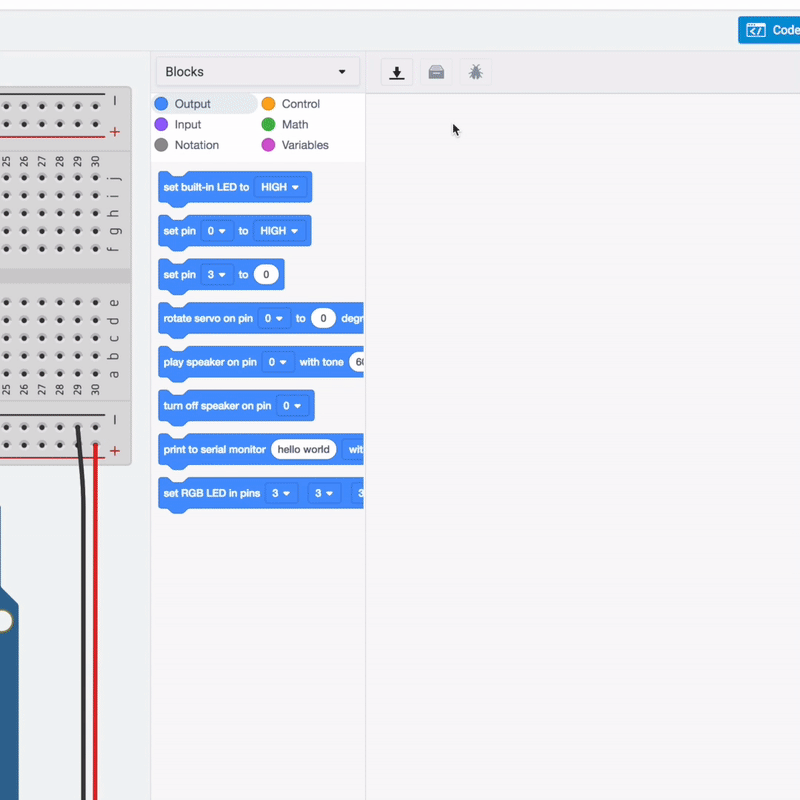Open pin dropdown in play speaker block

pyautogui.click(x=278, y=362)
